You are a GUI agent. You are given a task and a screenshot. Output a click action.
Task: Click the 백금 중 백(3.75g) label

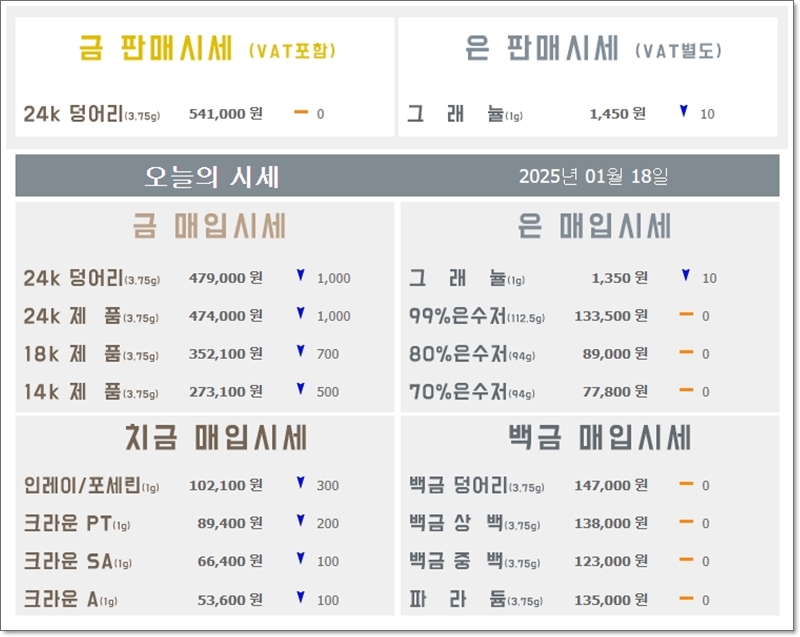tap(475, 561)
